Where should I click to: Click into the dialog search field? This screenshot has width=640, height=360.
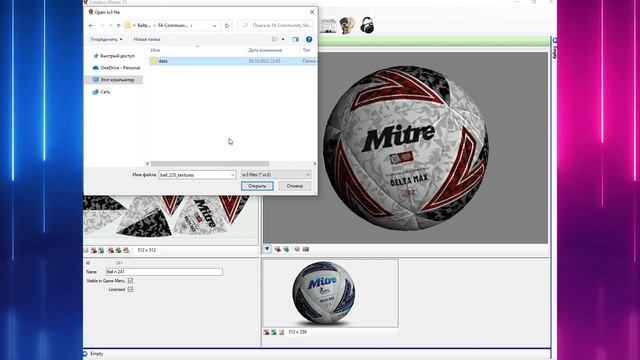pyautogui.click(x=276, y=25)
